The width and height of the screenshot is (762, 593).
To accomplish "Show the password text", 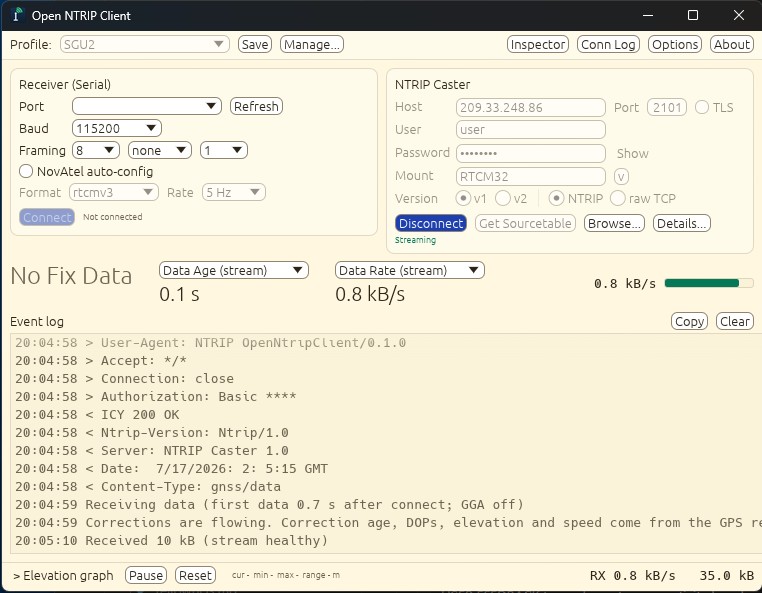I will 633,154.
